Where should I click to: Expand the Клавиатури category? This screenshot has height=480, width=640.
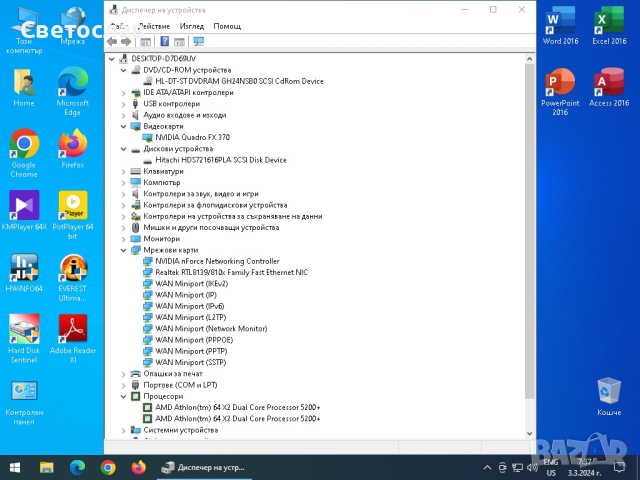point(123,171)
